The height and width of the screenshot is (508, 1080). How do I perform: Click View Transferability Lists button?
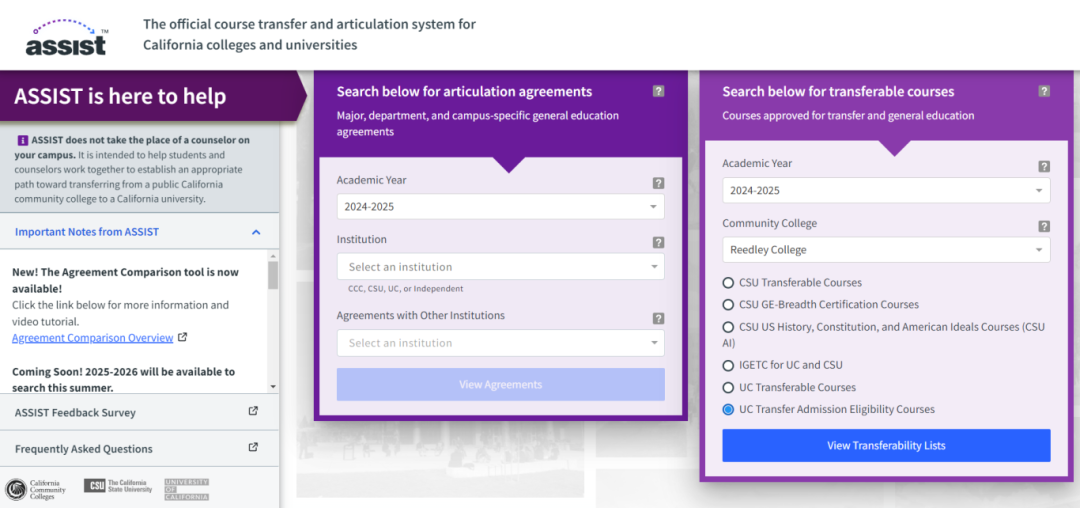(x=886, y=445)
